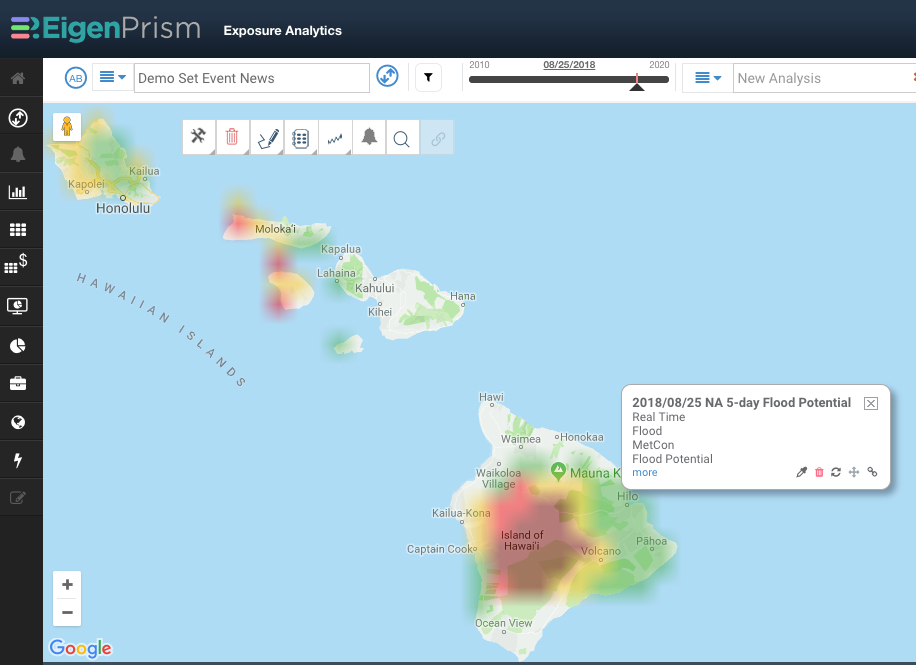Click the link icon in flood popup
The width and height of the screenshot is (916, 665).
(x=872, y=472)
